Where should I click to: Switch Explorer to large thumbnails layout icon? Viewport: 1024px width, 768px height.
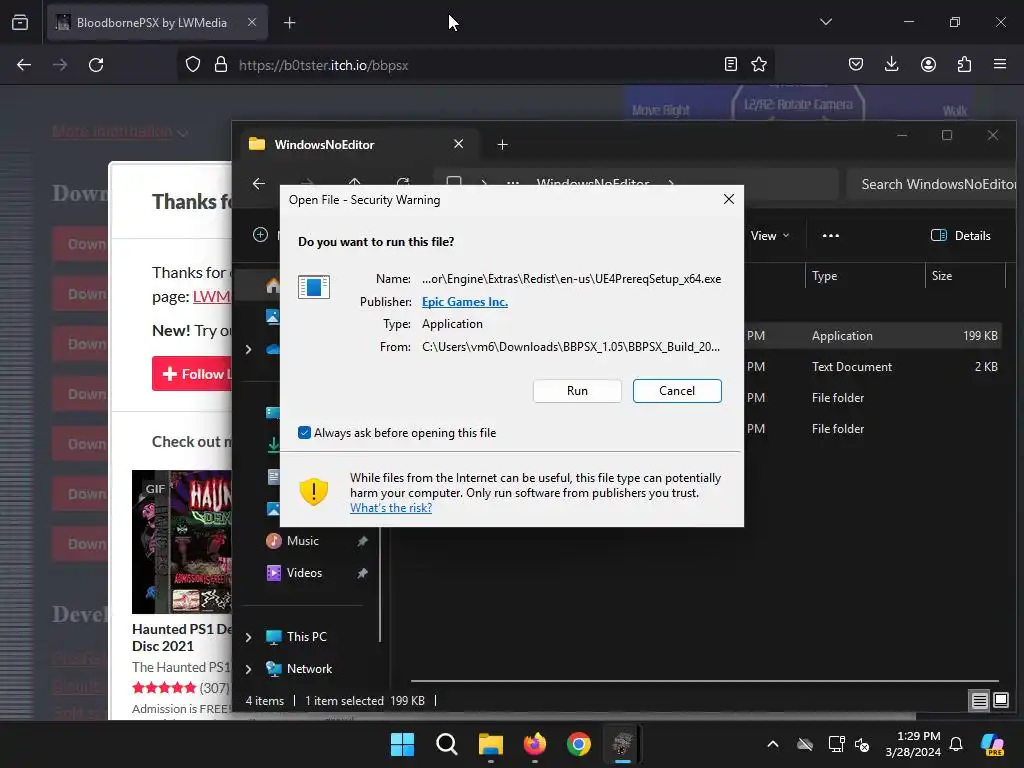tap(1000, 700)
